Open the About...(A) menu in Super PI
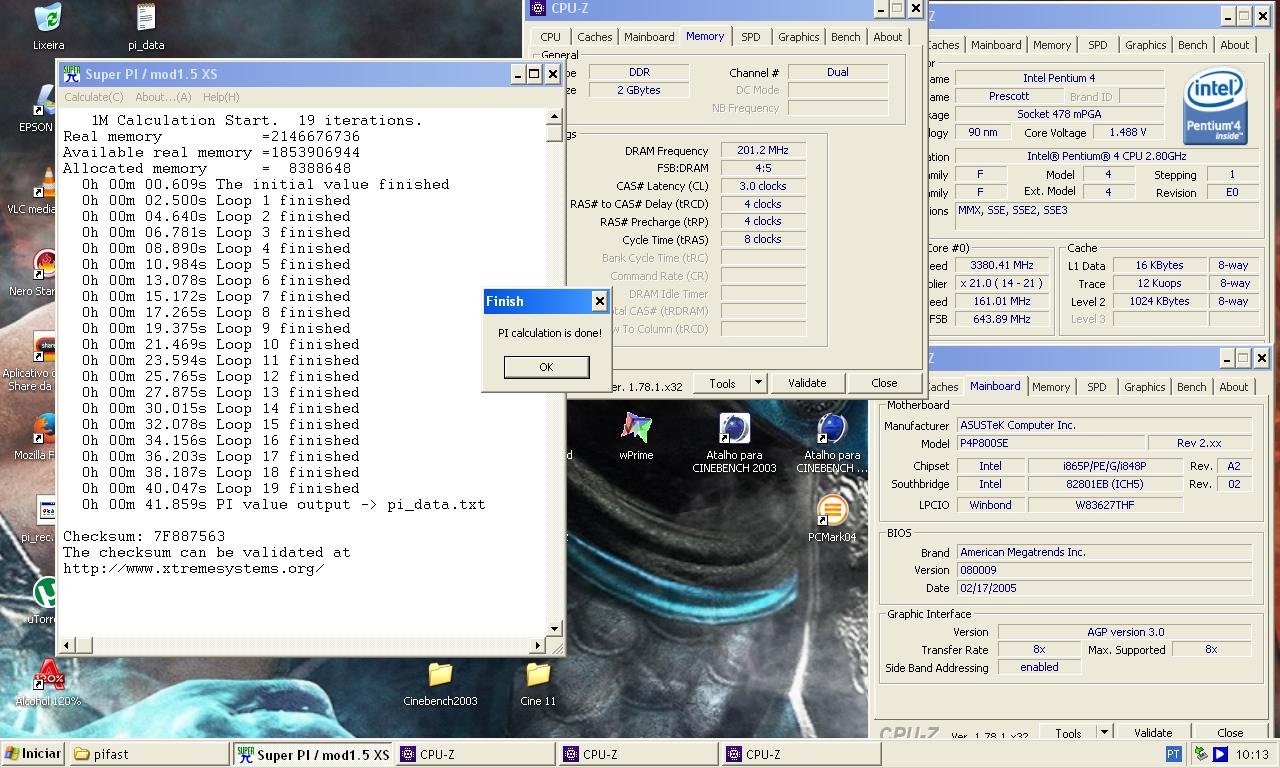The width and height of the screenshot is (1280, 768). click(x=163, y=97)
